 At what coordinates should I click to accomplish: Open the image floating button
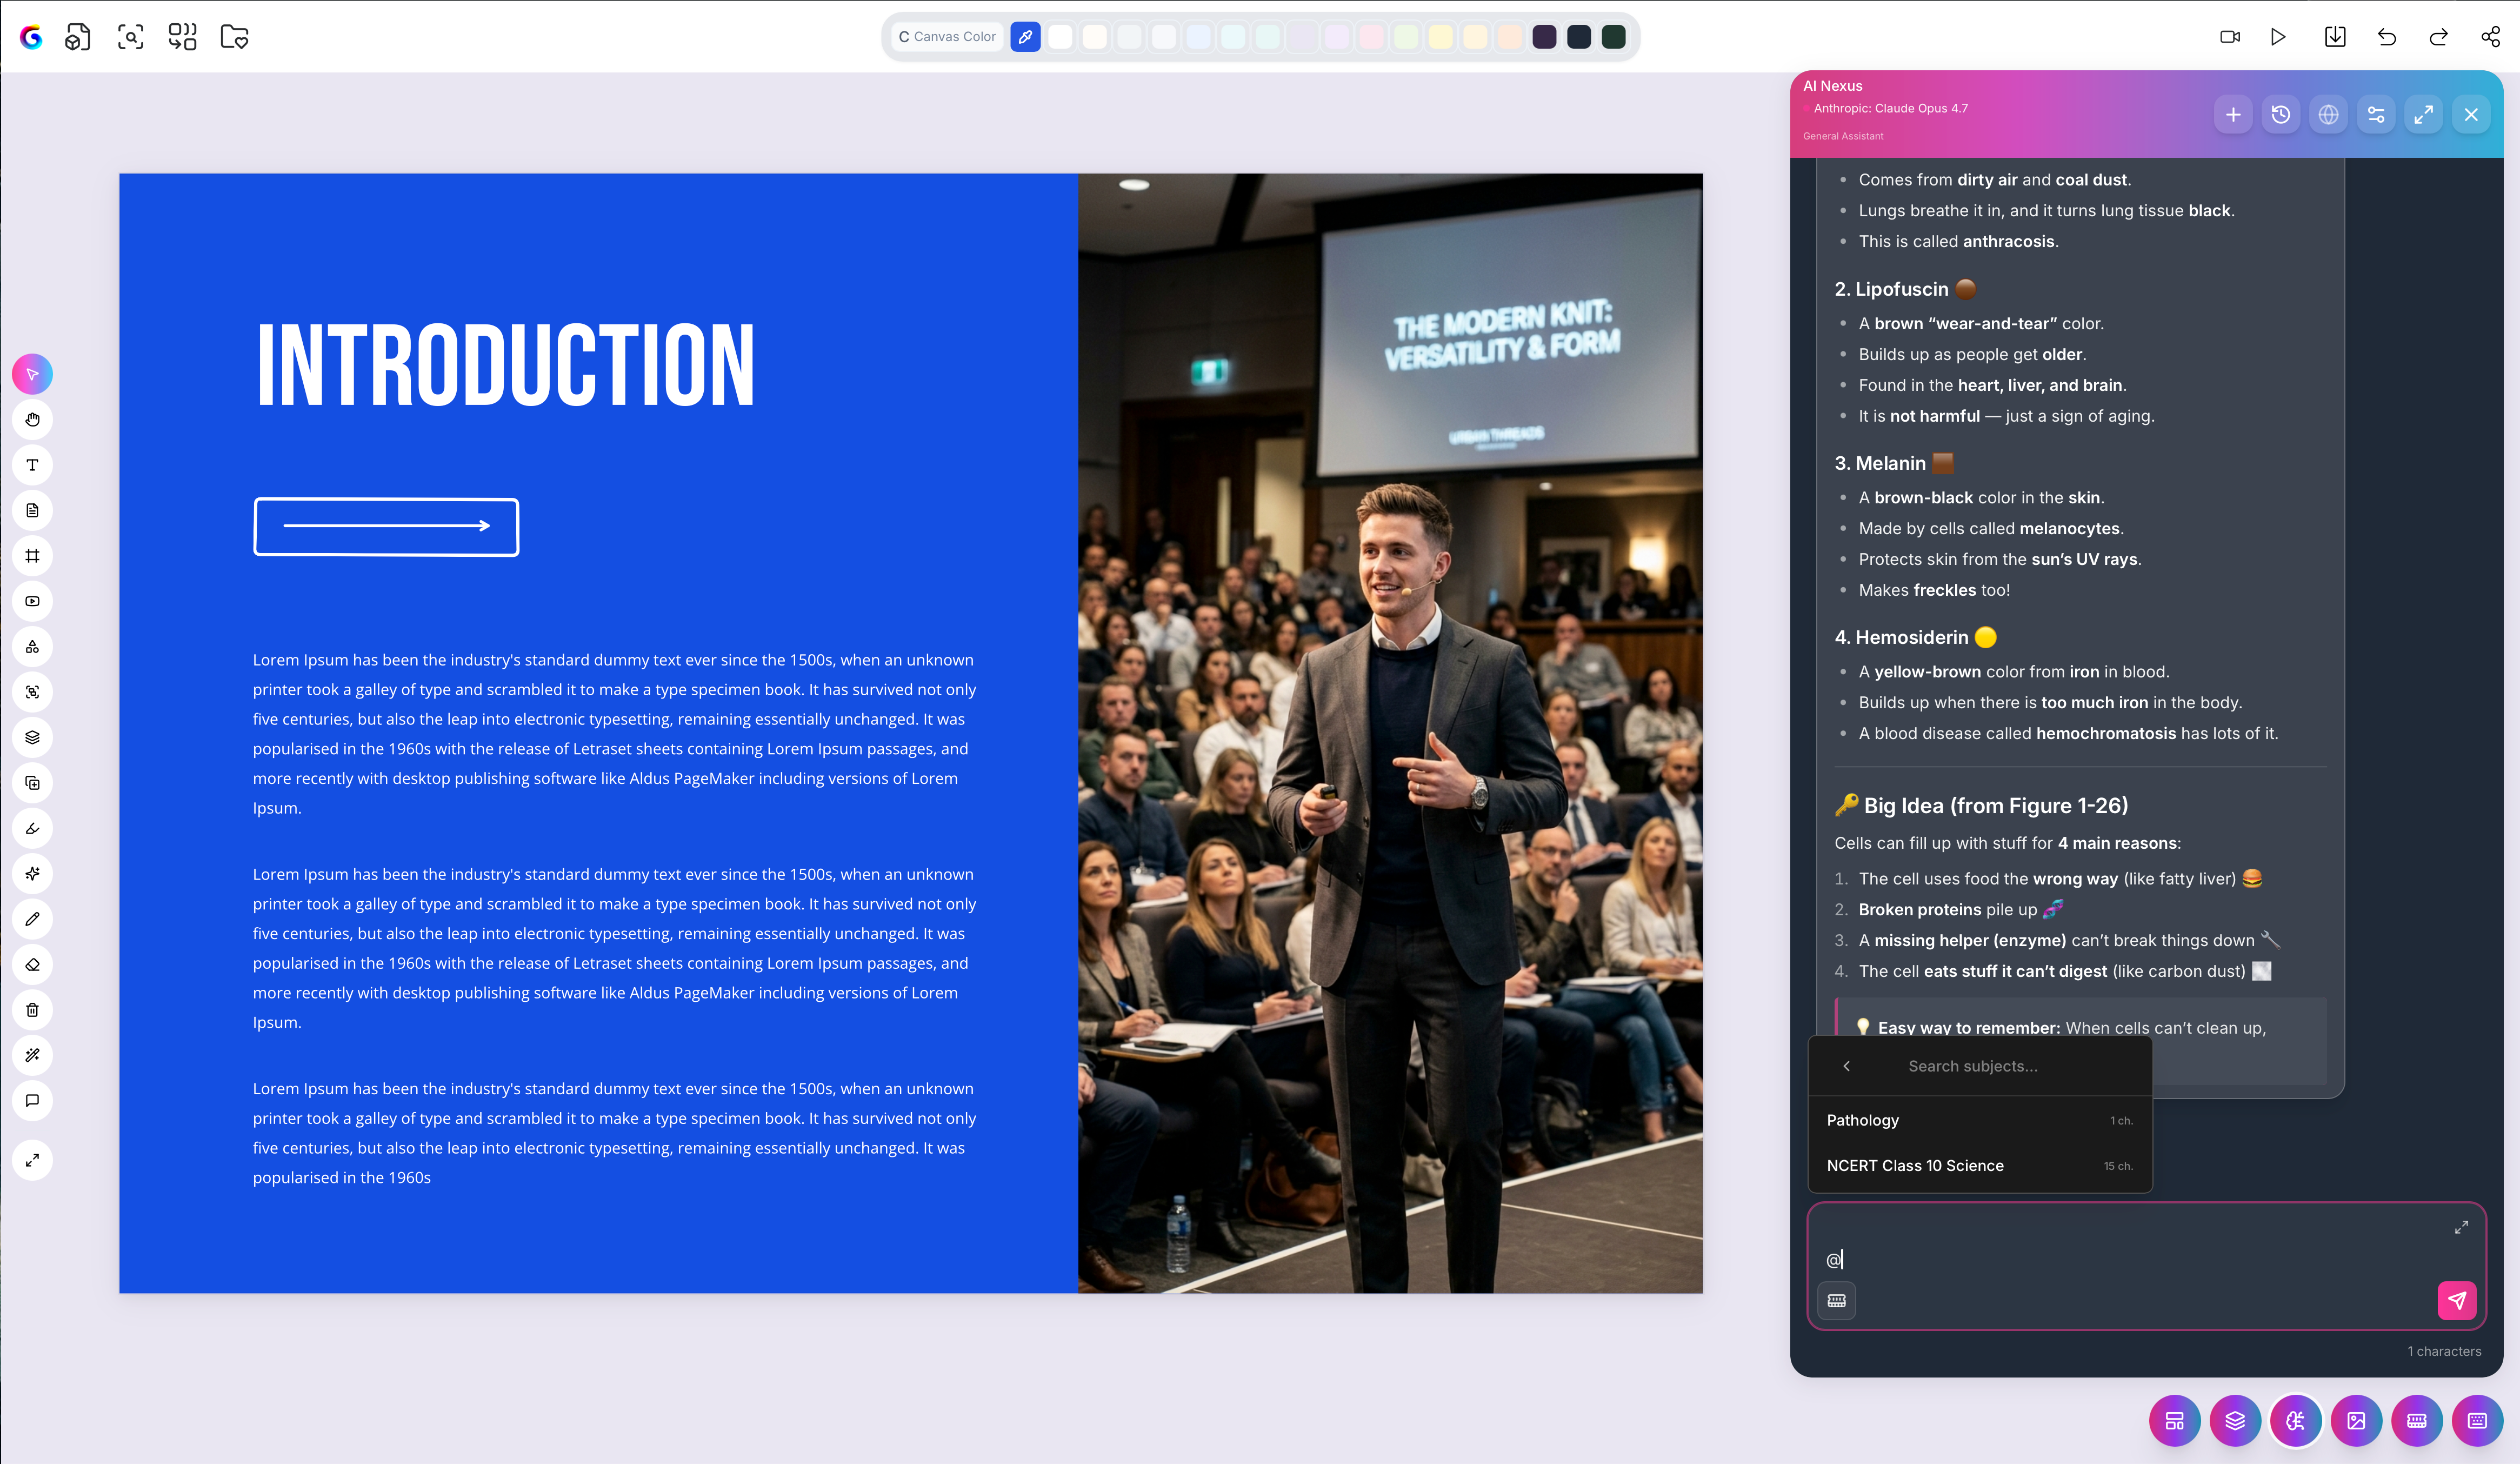[2356, 1421]
